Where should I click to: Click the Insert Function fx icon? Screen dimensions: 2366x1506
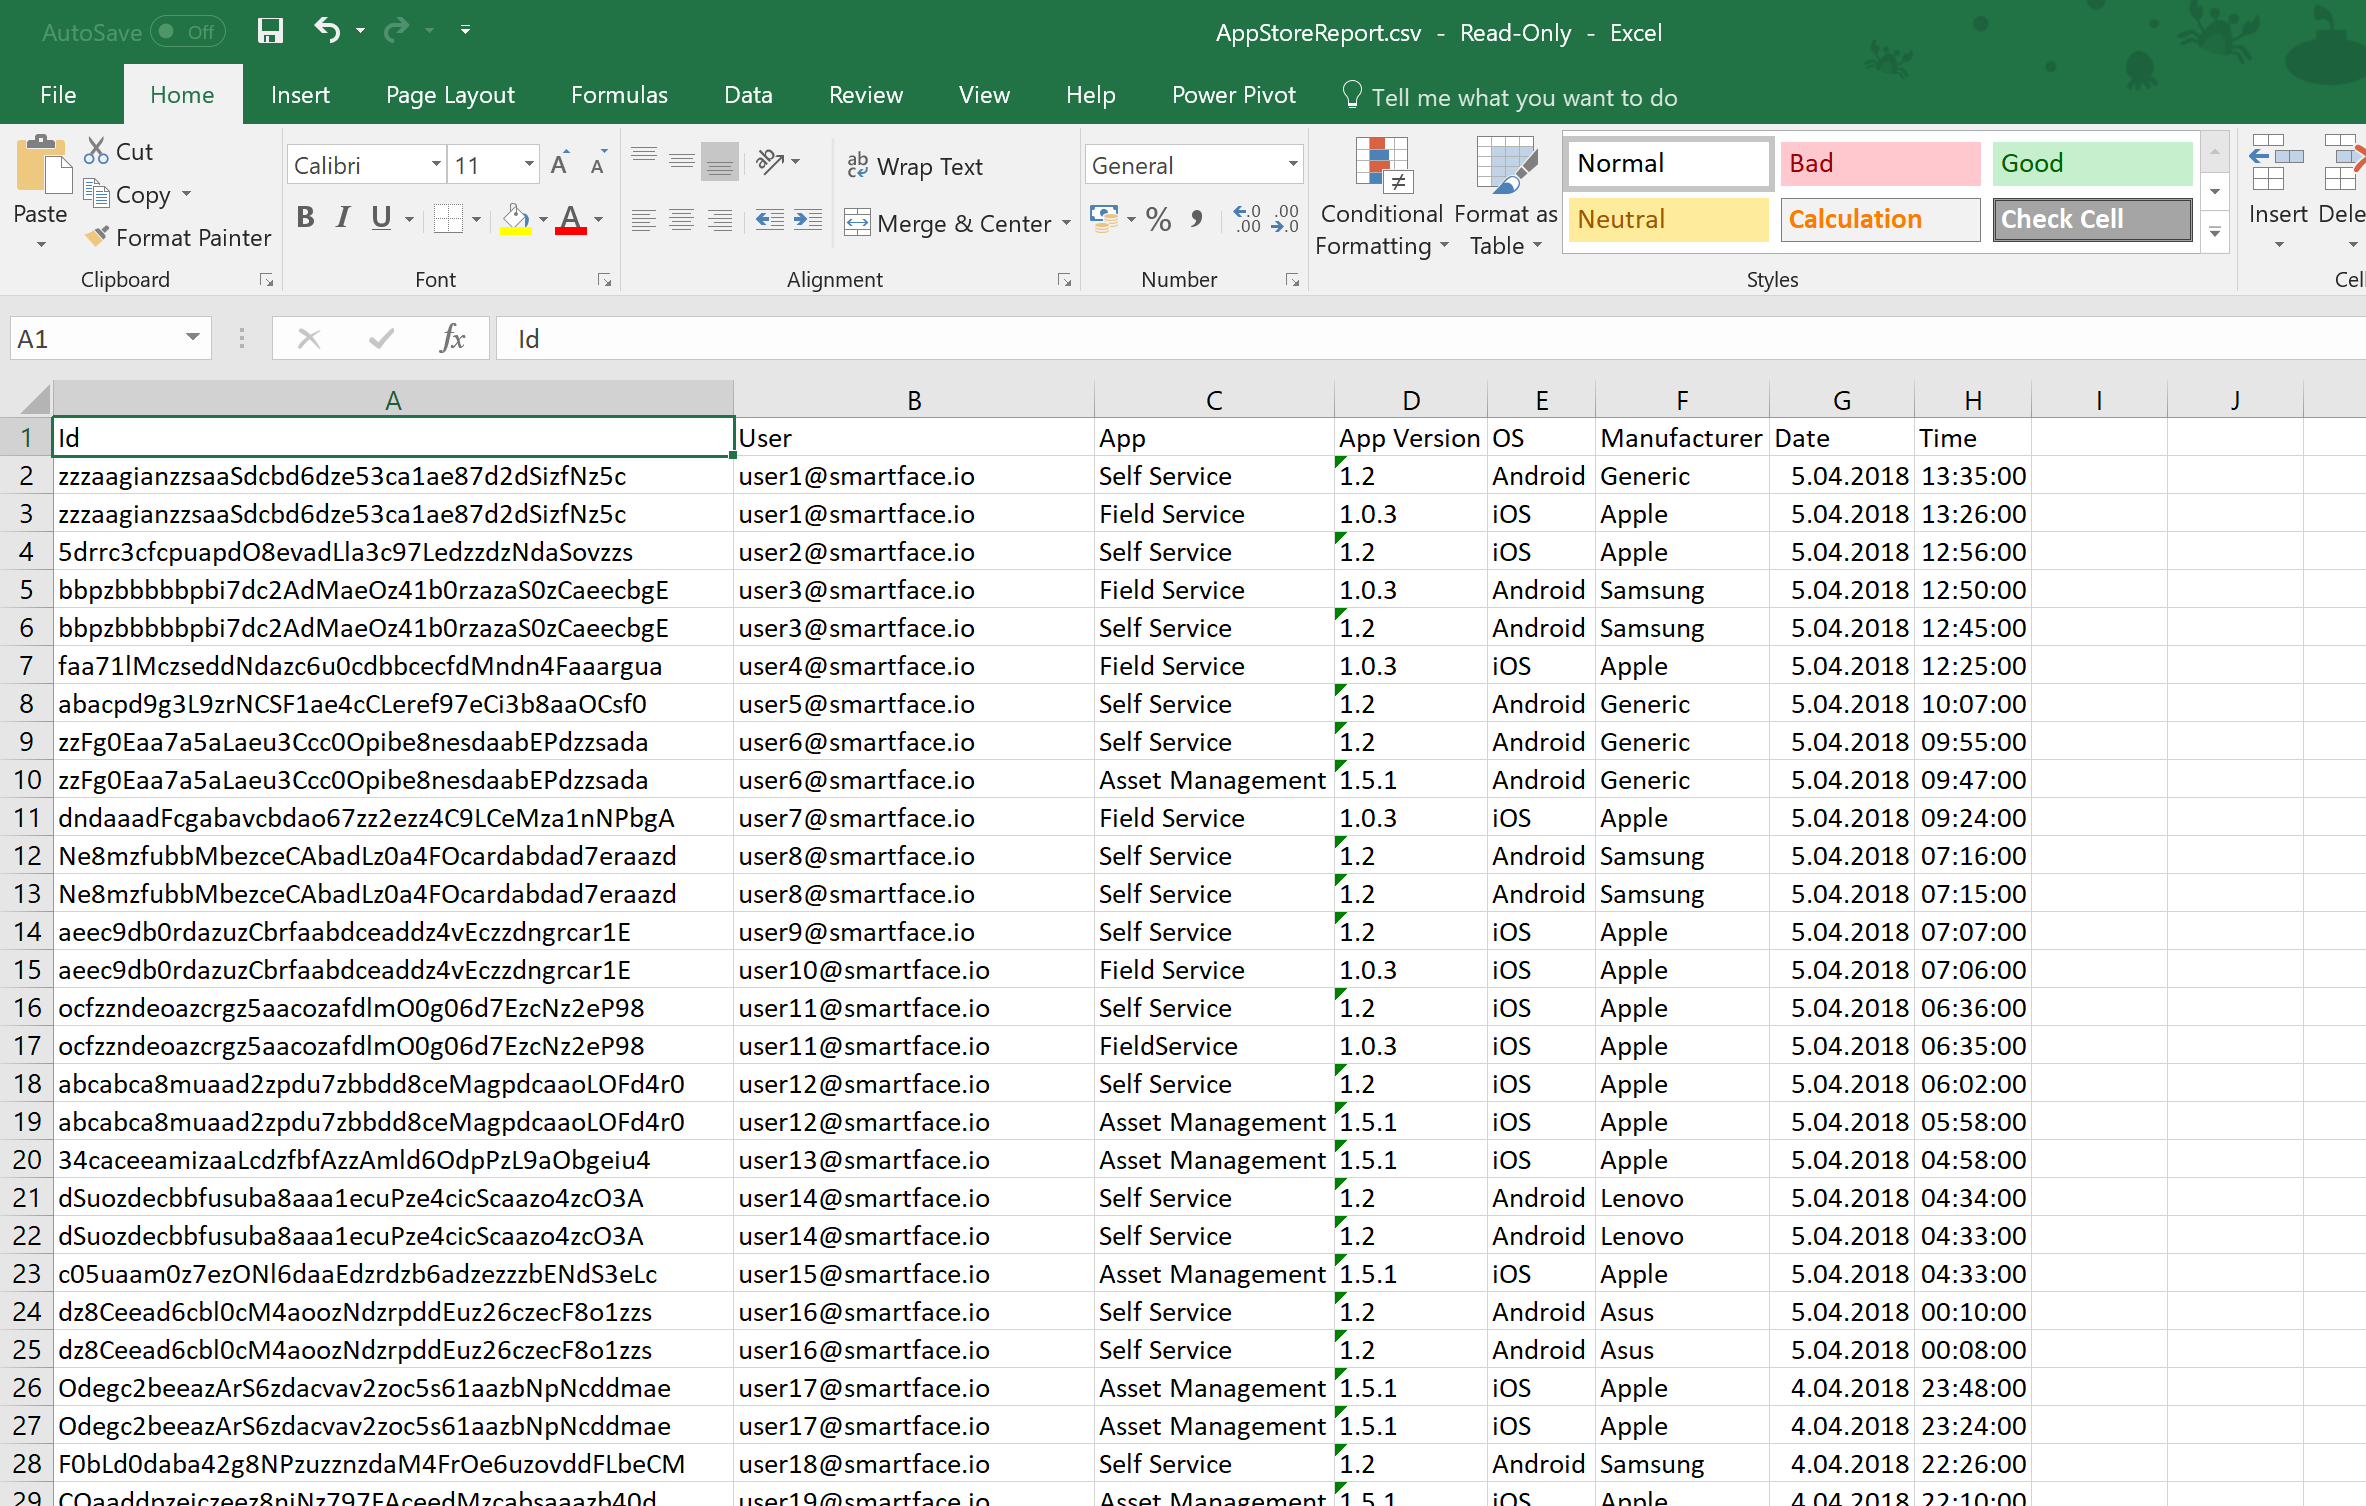452,339
